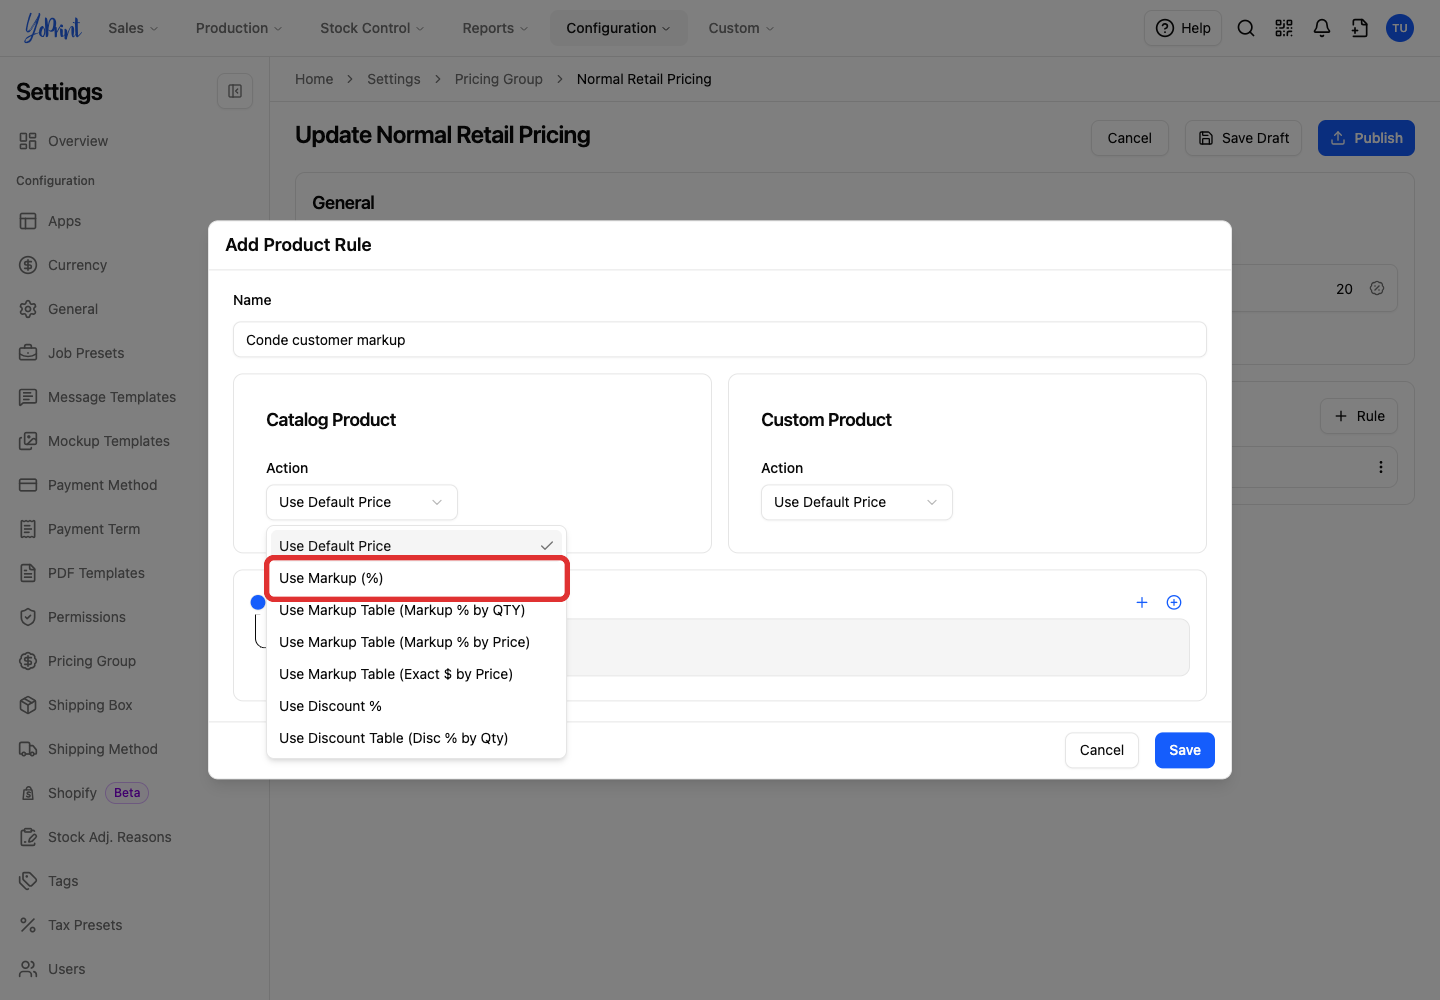Click Save in Add Product Rule dialog

[1185, 750]
